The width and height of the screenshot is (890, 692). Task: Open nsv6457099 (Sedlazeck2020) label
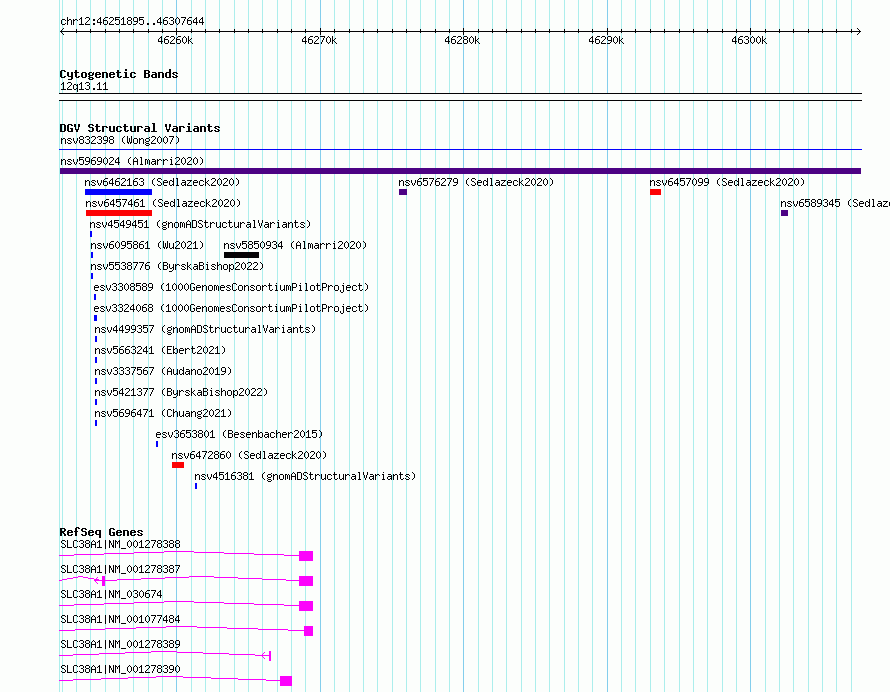727,182
